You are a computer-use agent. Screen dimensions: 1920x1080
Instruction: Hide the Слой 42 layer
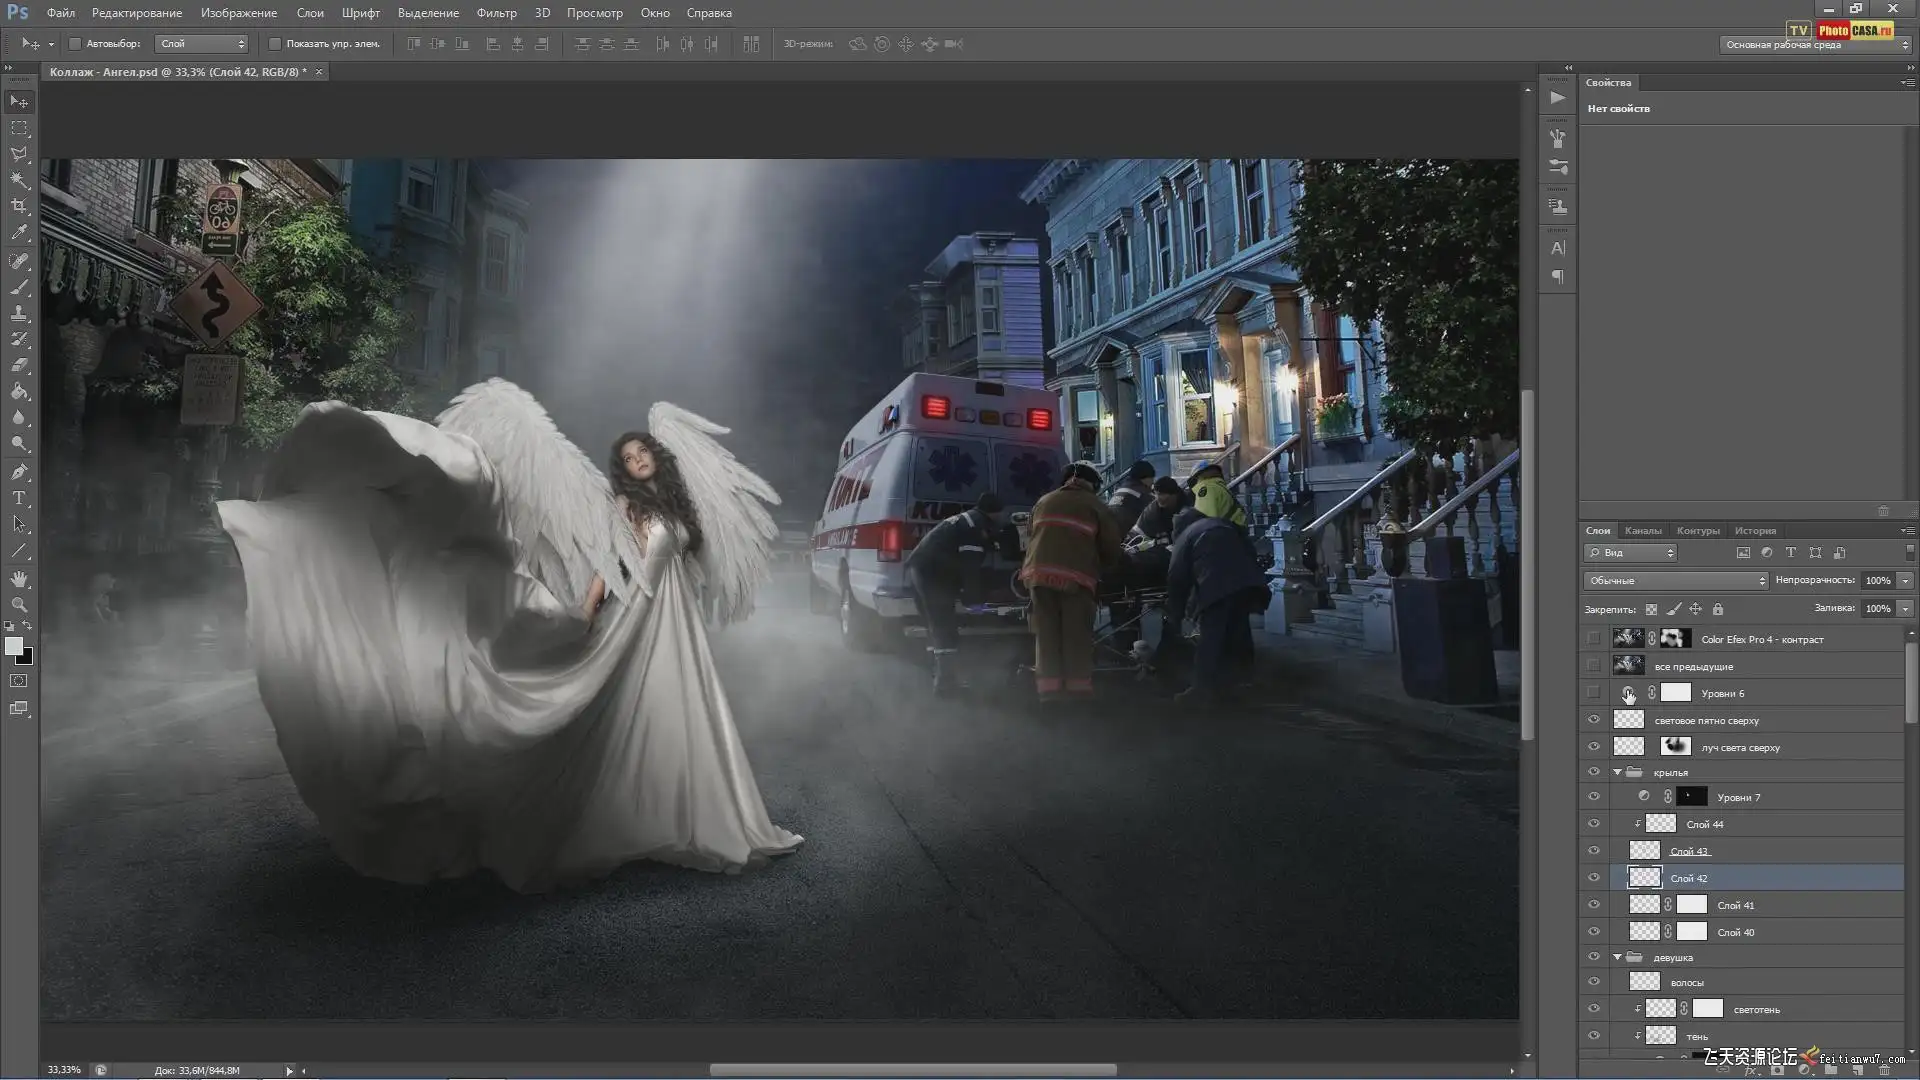pyautogui.click(x=1594, y=878)
